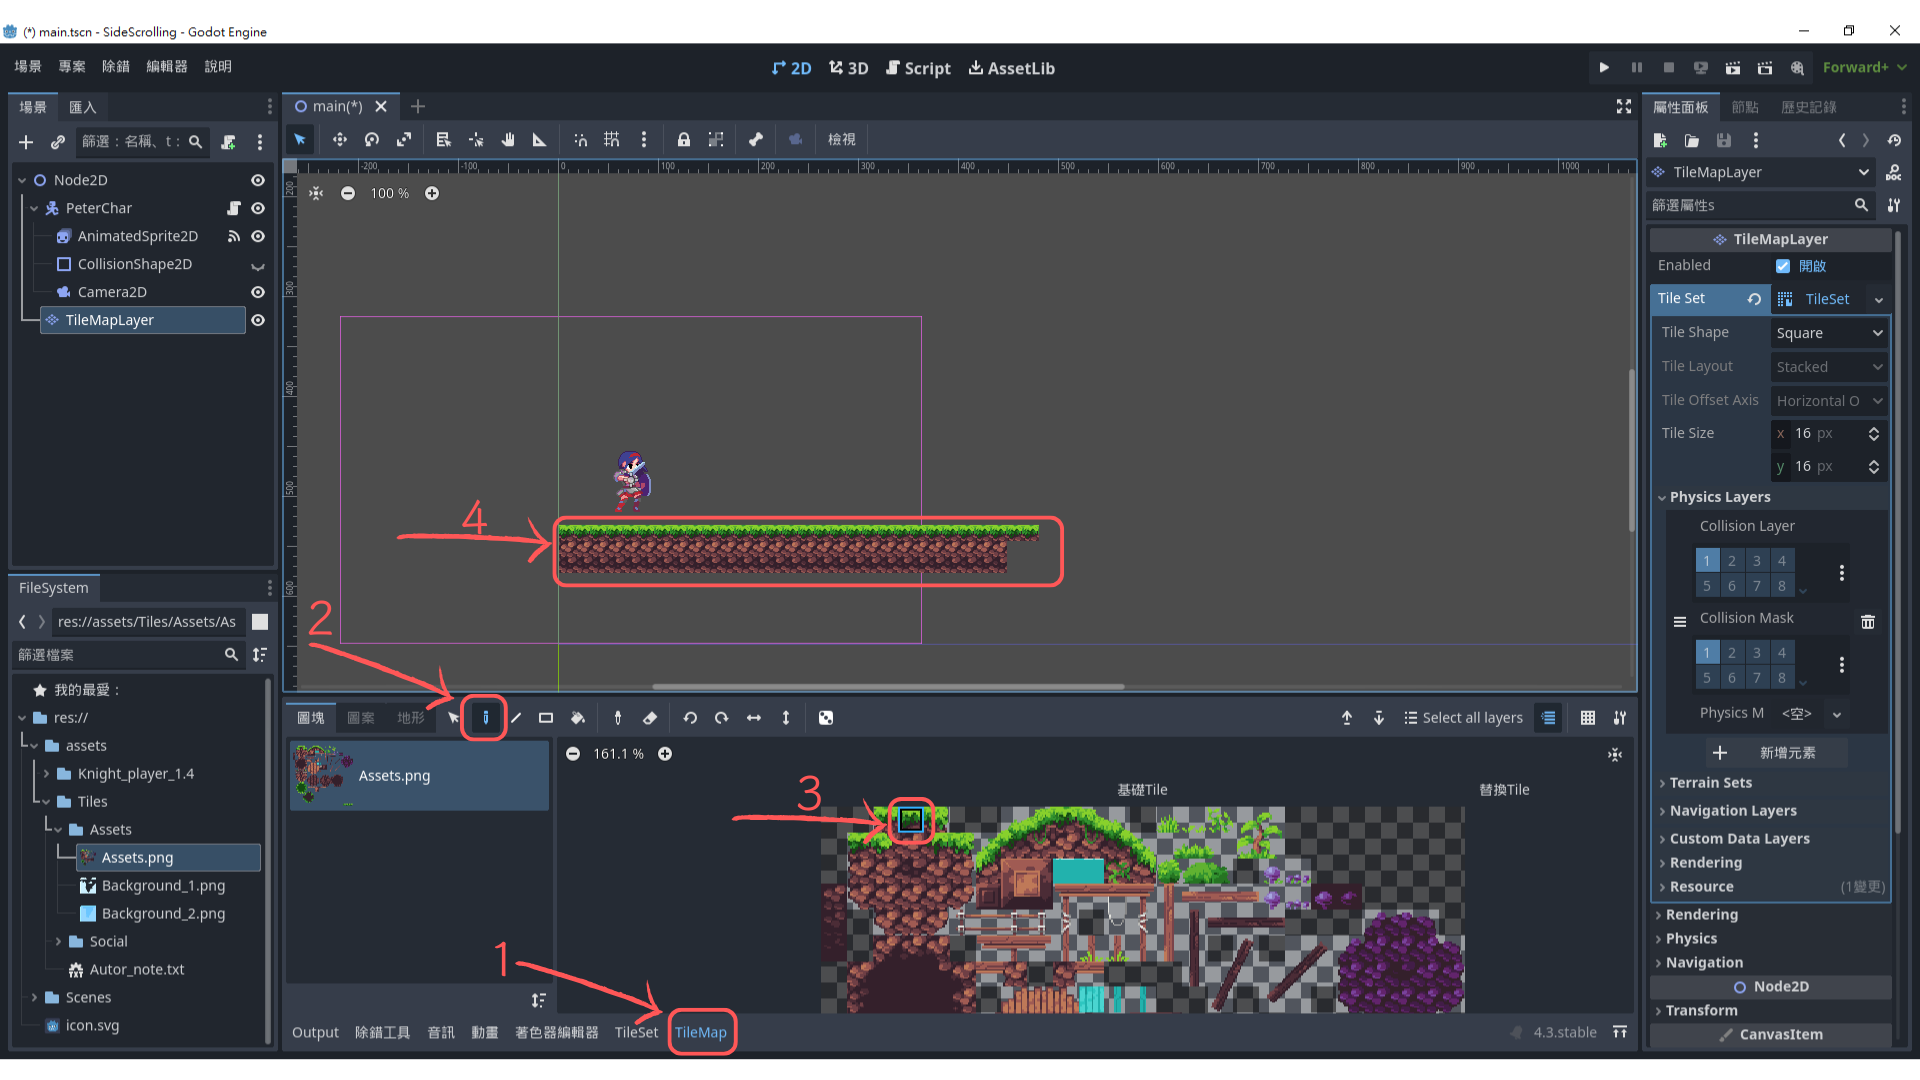Toggle the lock selected node icon
This screenshot has width=1920, height=1080.
click(x=684, y=140)
